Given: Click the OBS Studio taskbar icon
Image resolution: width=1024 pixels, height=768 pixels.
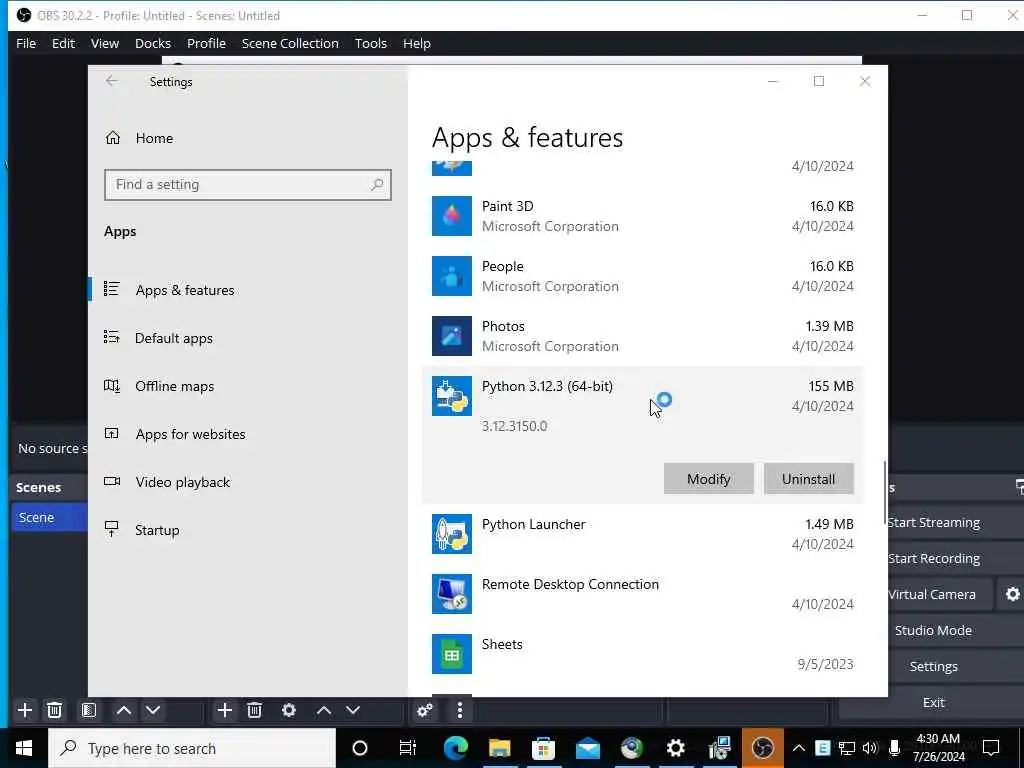Looking at the screenshot, I should (763, 748).
